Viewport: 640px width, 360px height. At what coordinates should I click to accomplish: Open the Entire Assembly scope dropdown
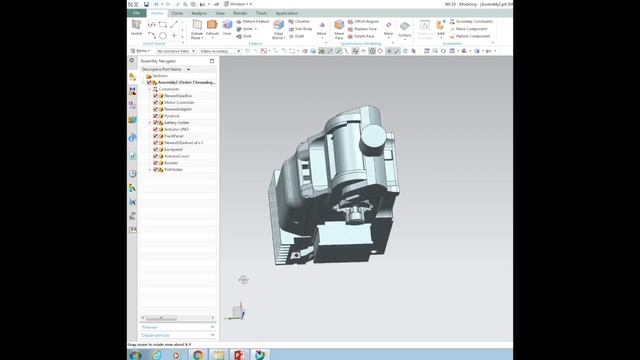(x=220, y=51)
